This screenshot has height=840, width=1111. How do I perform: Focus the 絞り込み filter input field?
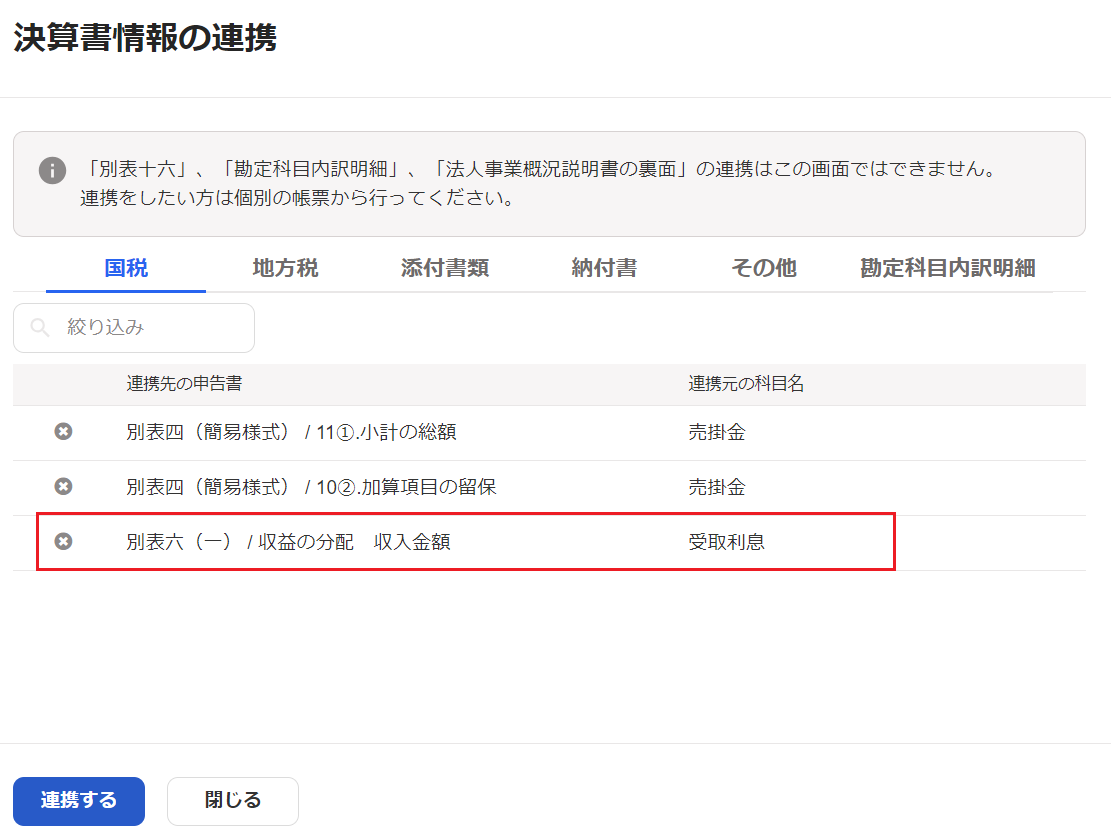pyautogui.click(x=134, y=328)
